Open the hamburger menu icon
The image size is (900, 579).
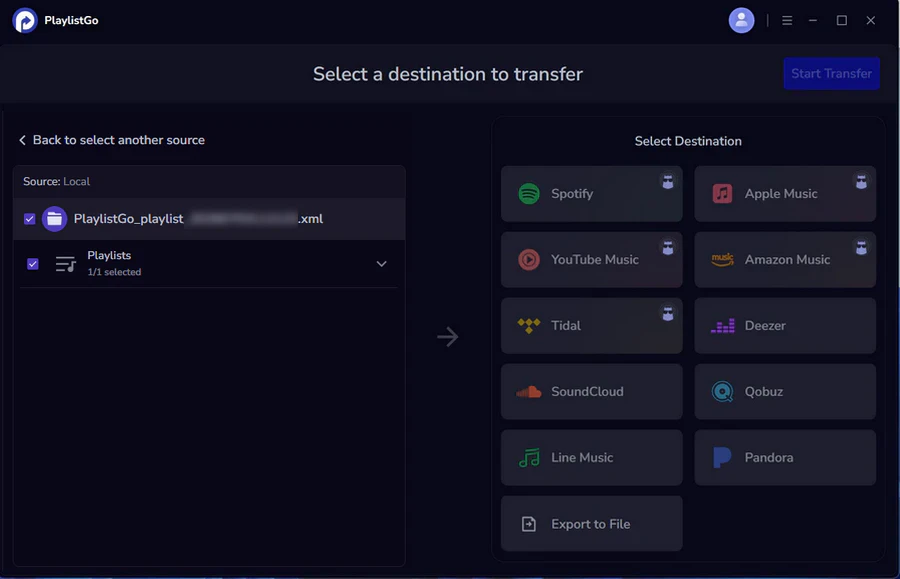(787, 21)
